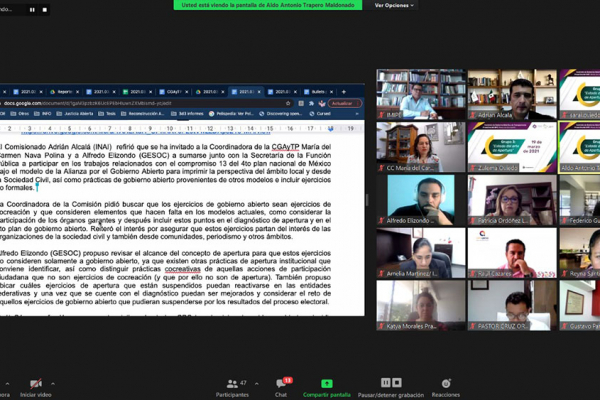The height and width of the screenshot is (400, 600).
Task: Click the blue hyperlink above first paragraph
Action: pyautogui.click(x=145, y=133)
